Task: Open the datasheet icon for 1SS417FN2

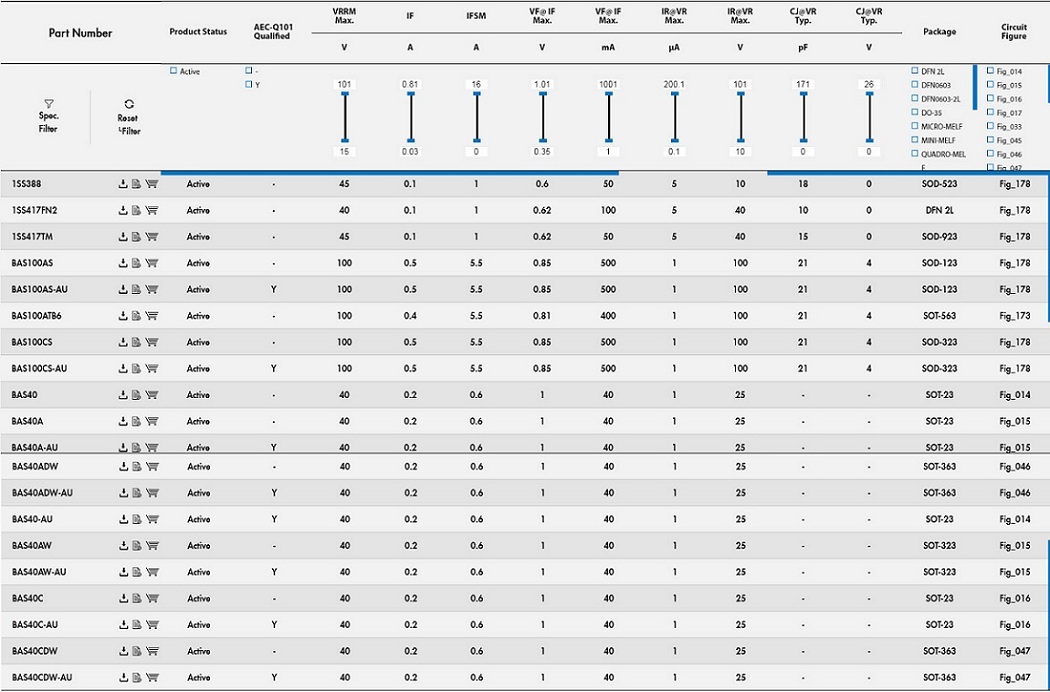Action: (137, 211)
